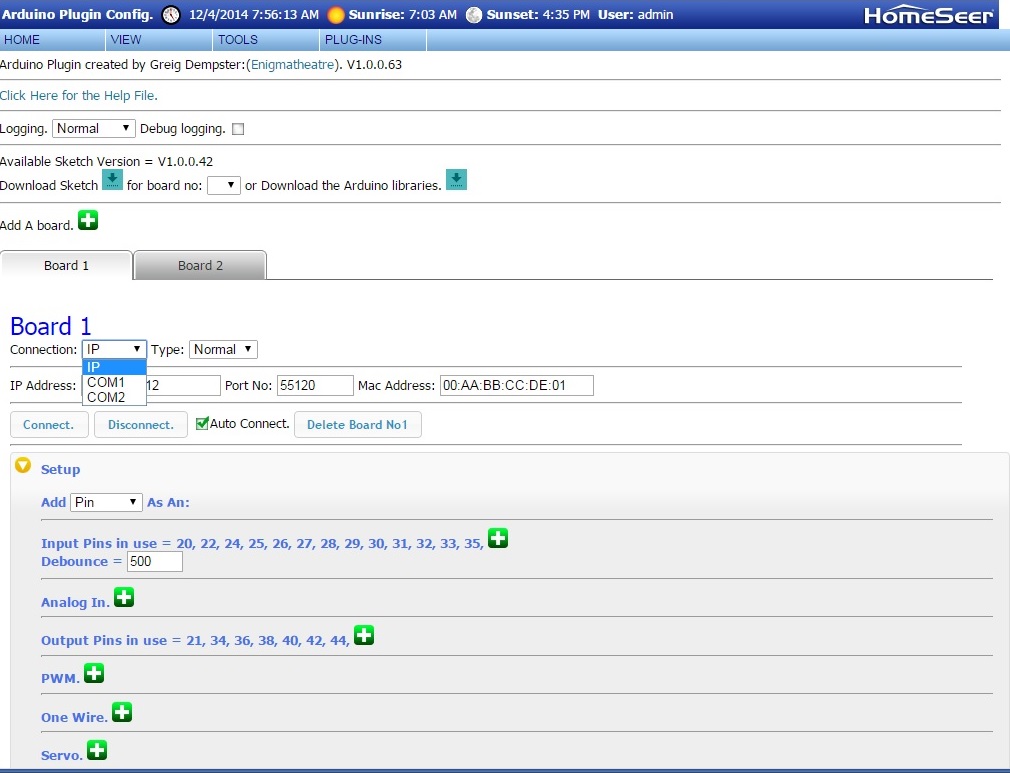Click the Disconnect button
1010x773 pixels.
point(140,425)
